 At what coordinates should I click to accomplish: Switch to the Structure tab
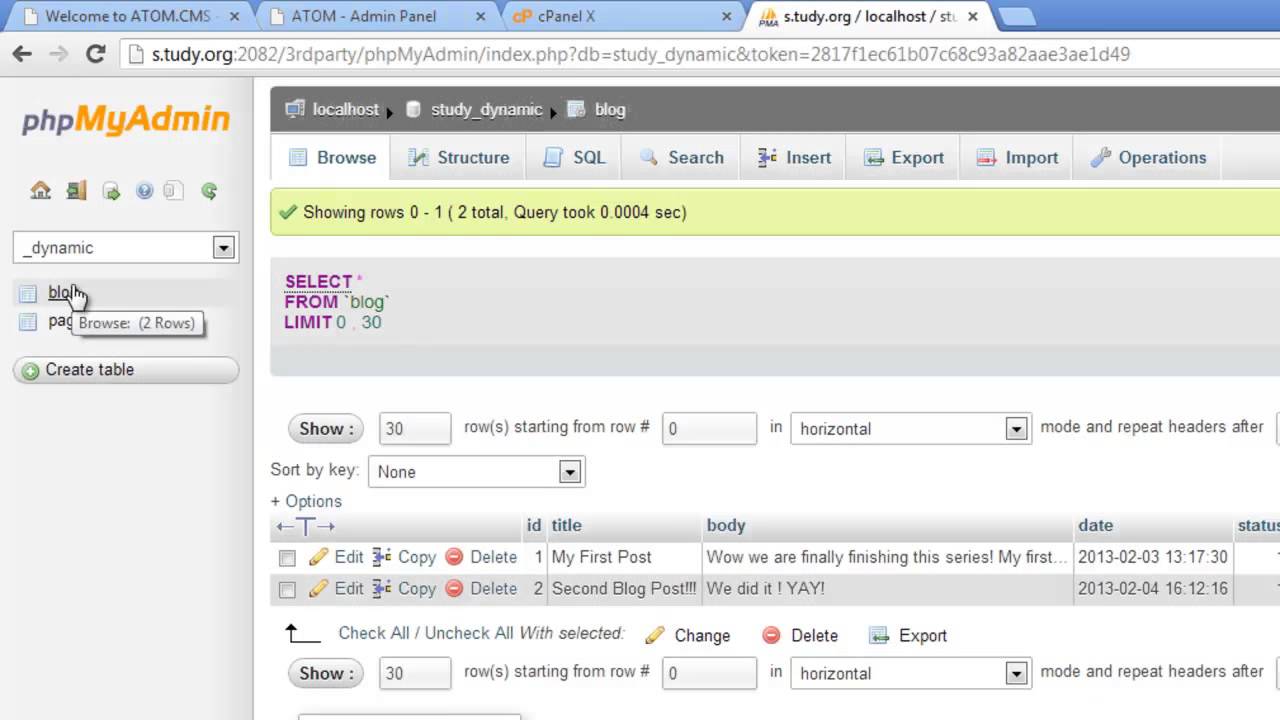(458, 157)
